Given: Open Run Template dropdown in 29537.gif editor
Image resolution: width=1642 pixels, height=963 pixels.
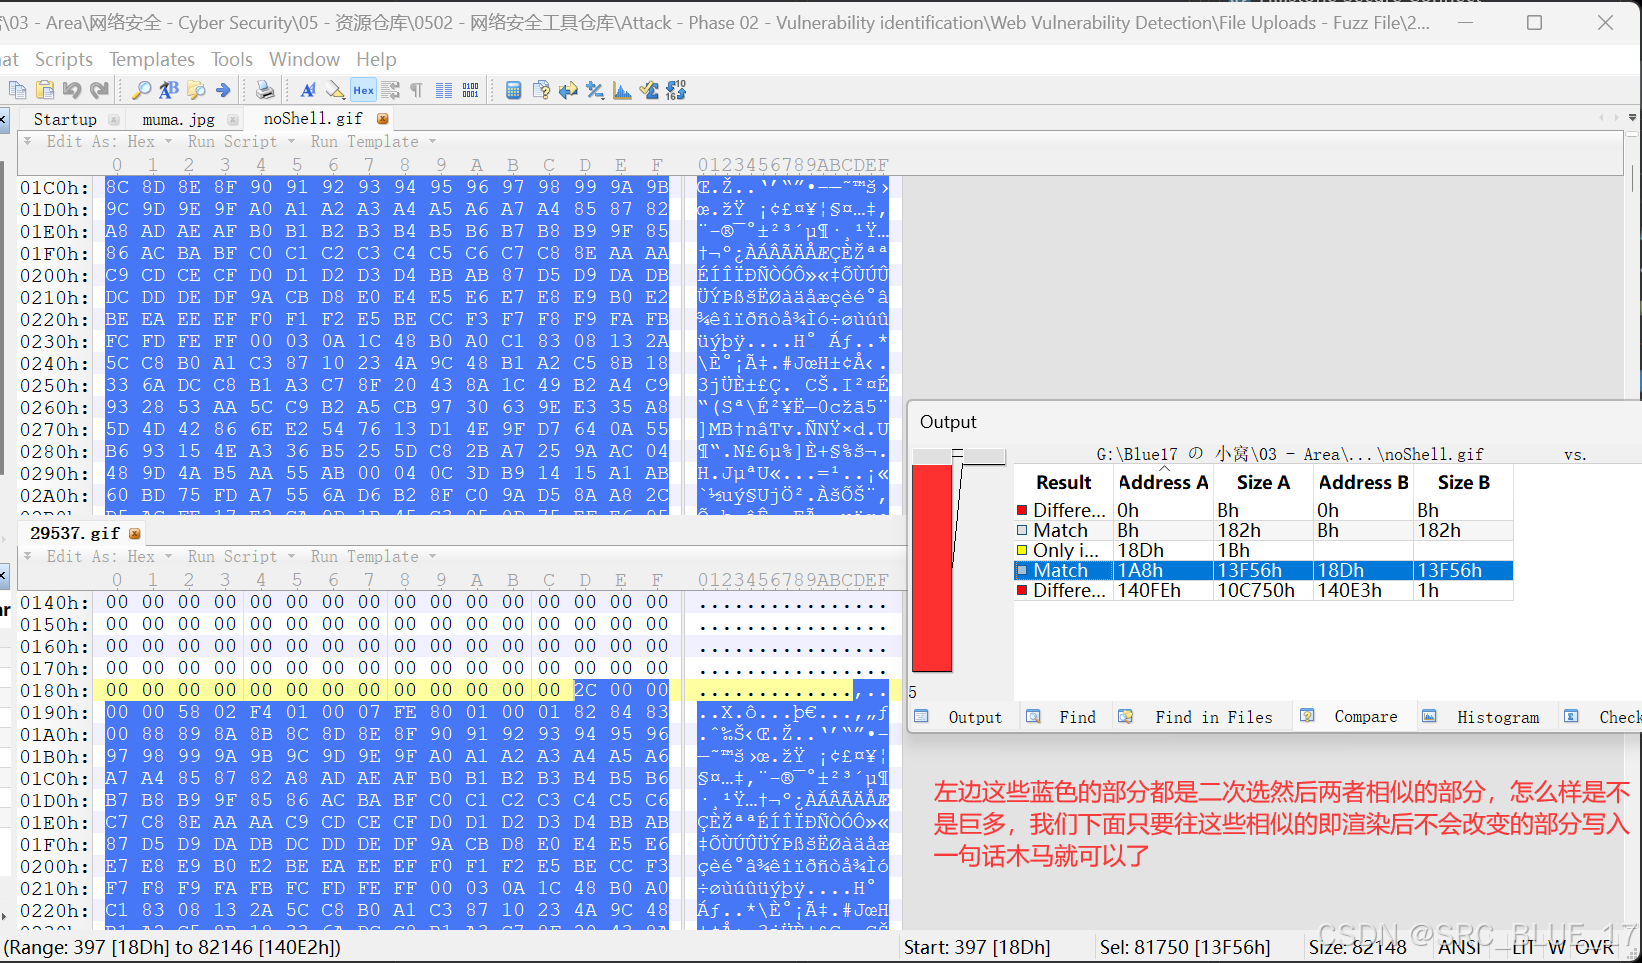Looking at the screenshot, I should click(373, 556).
